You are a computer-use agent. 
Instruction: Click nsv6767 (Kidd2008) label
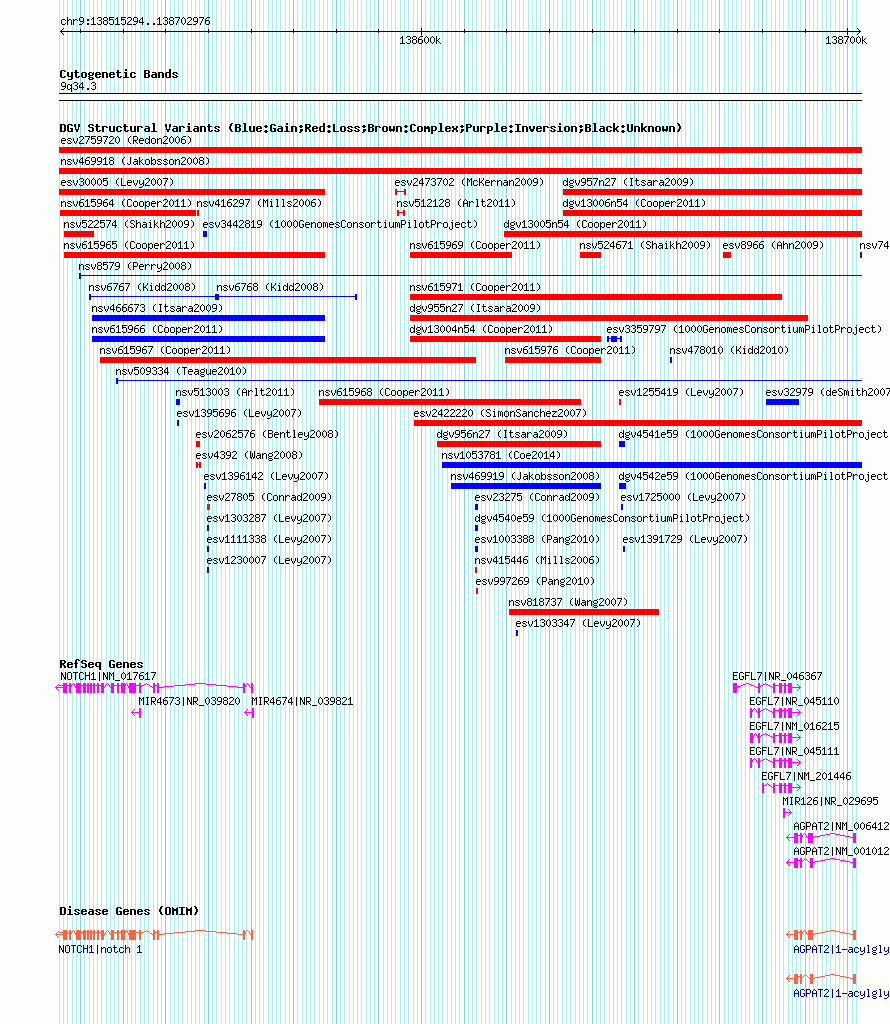(x=142, y=287)
